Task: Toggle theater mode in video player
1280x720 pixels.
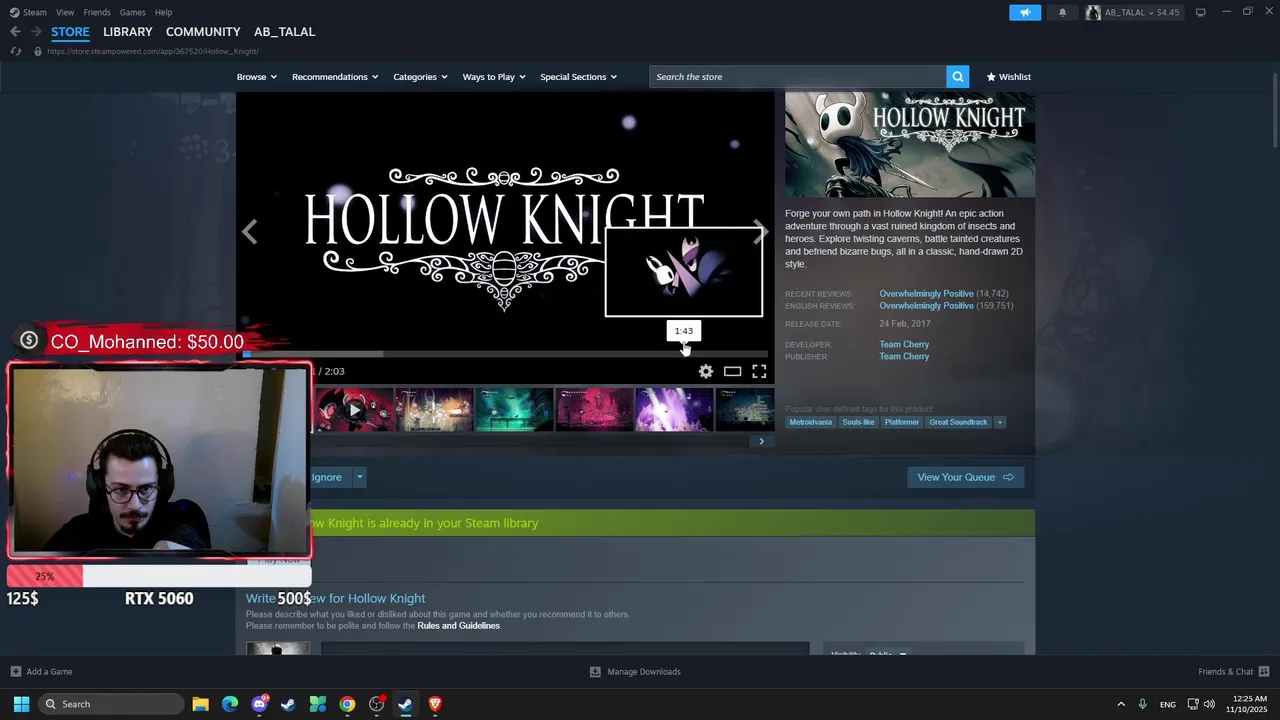Action: tap(732, 371)
